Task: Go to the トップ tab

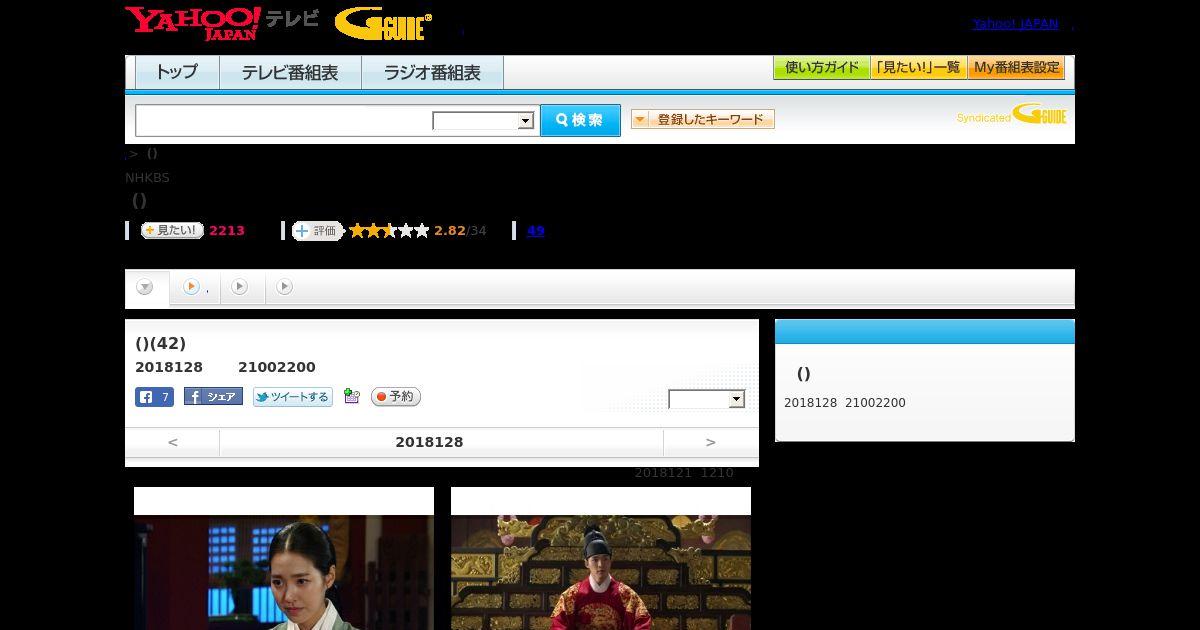Action: click(177, 73)
